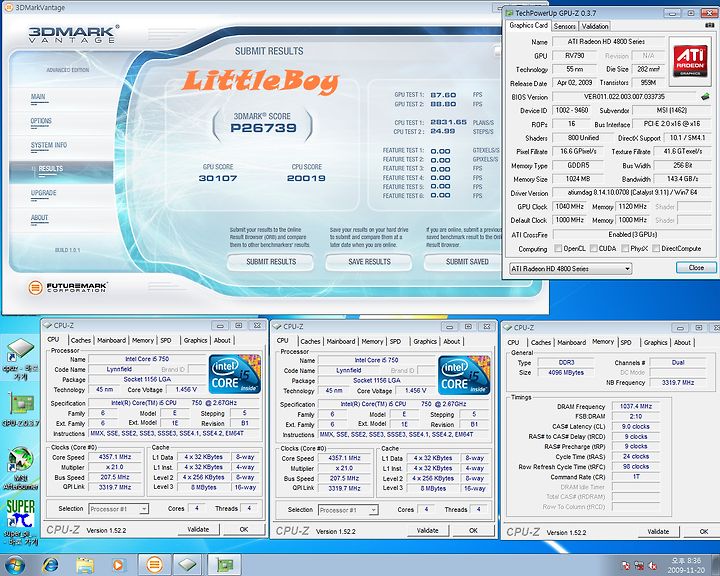Click the BIOS save chip icon in GPU-Z
This screenshot has height=576, width=720.
click(x=705, y=97)
